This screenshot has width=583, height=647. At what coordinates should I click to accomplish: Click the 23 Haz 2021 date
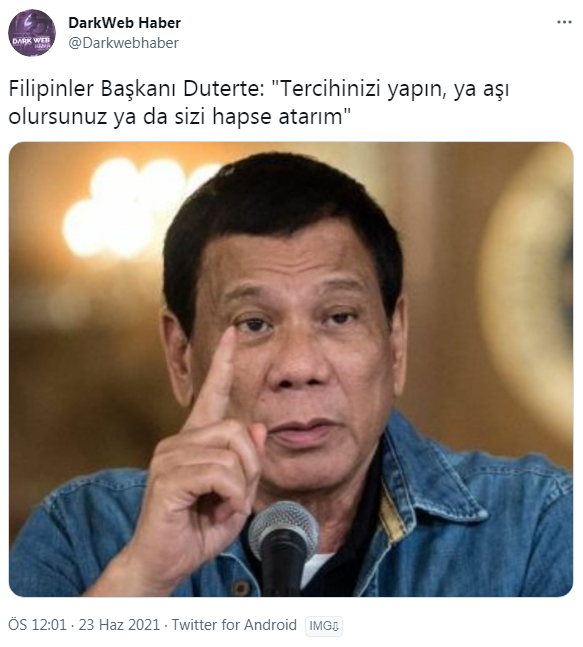coord(119,625)
